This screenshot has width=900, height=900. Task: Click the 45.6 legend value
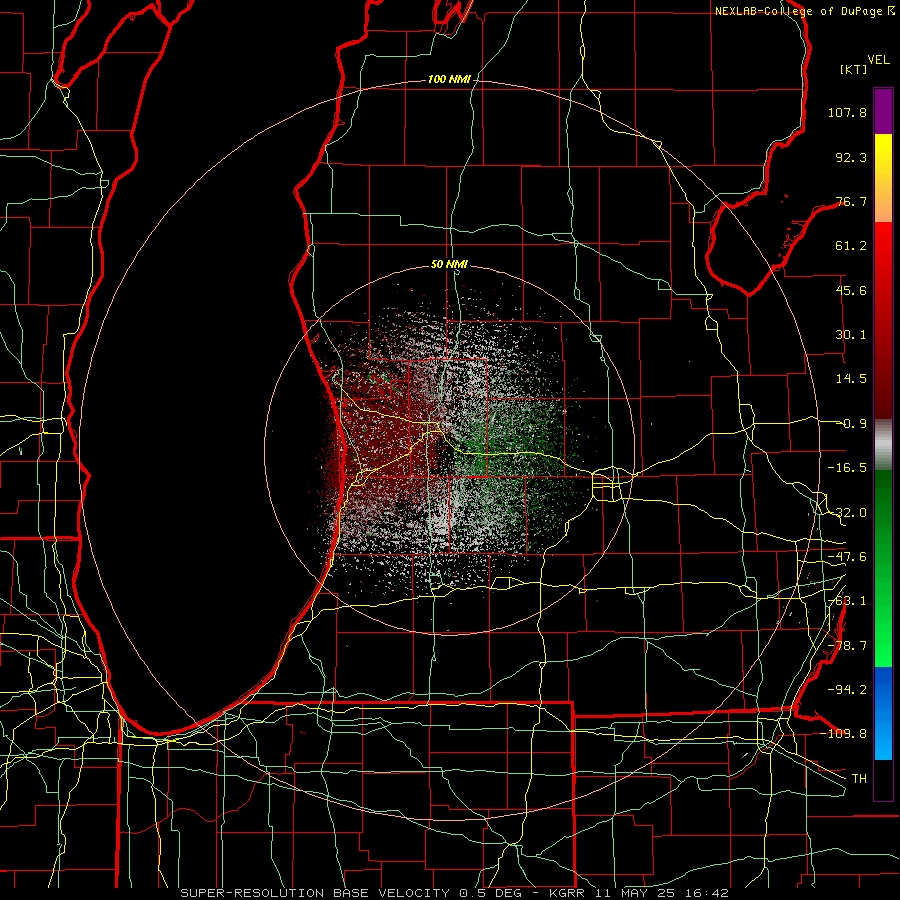(851, 290)
